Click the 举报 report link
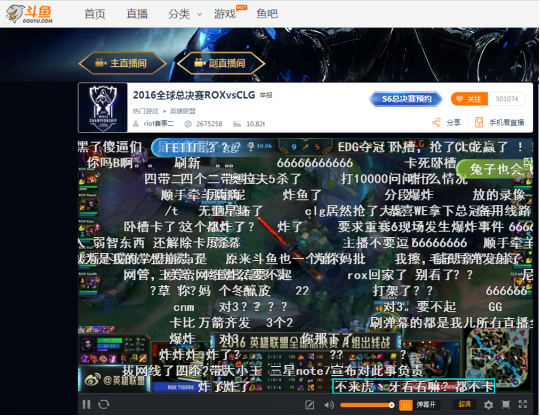540x416 pixels. point(266,95)
